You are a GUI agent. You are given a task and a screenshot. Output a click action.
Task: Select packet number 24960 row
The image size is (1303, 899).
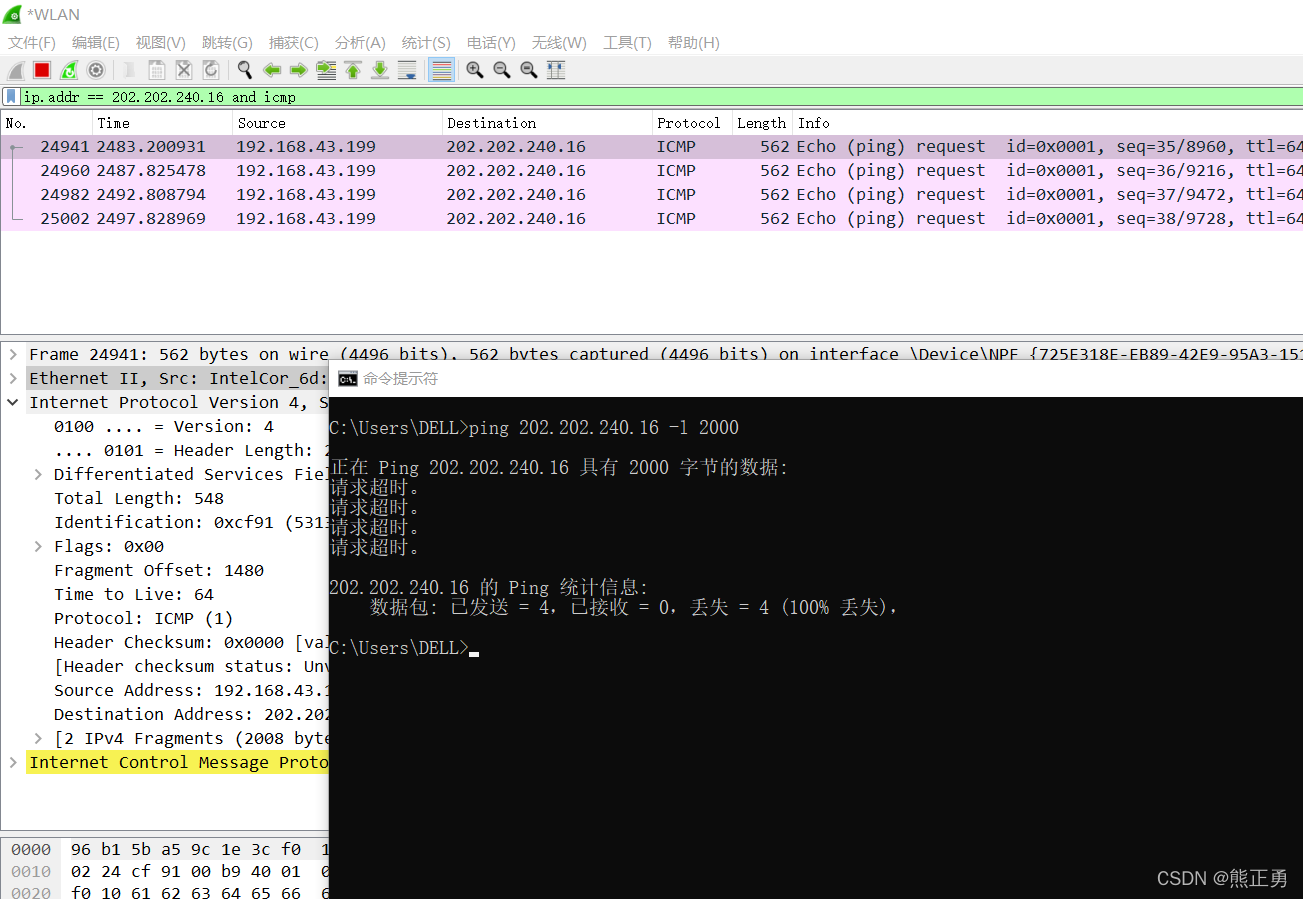pos(651,171)
